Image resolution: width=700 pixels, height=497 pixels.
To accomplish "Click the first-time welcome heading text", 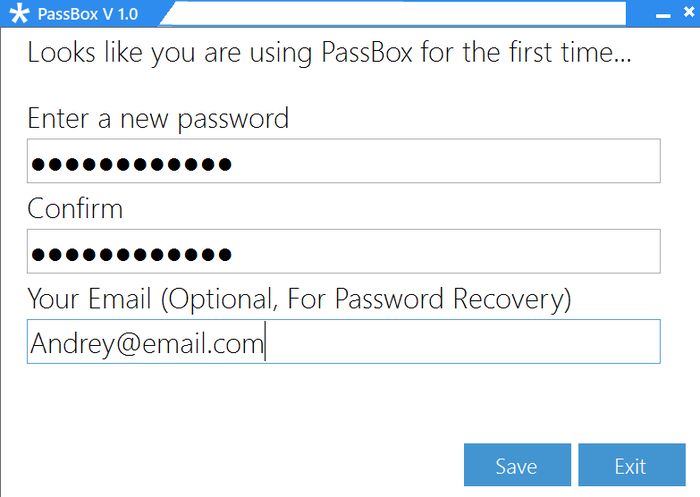I will point(329,53).
